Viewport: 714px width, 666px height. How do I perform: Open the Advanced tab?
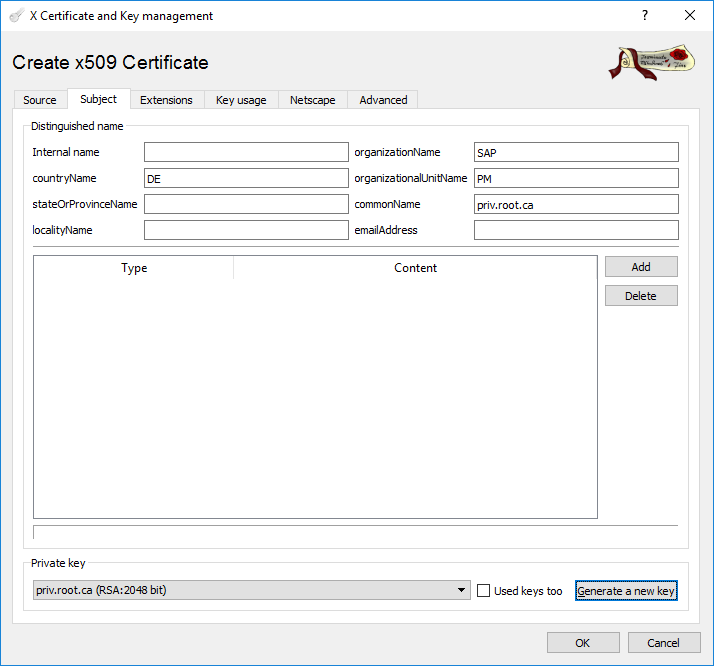(x=383, y=100)
